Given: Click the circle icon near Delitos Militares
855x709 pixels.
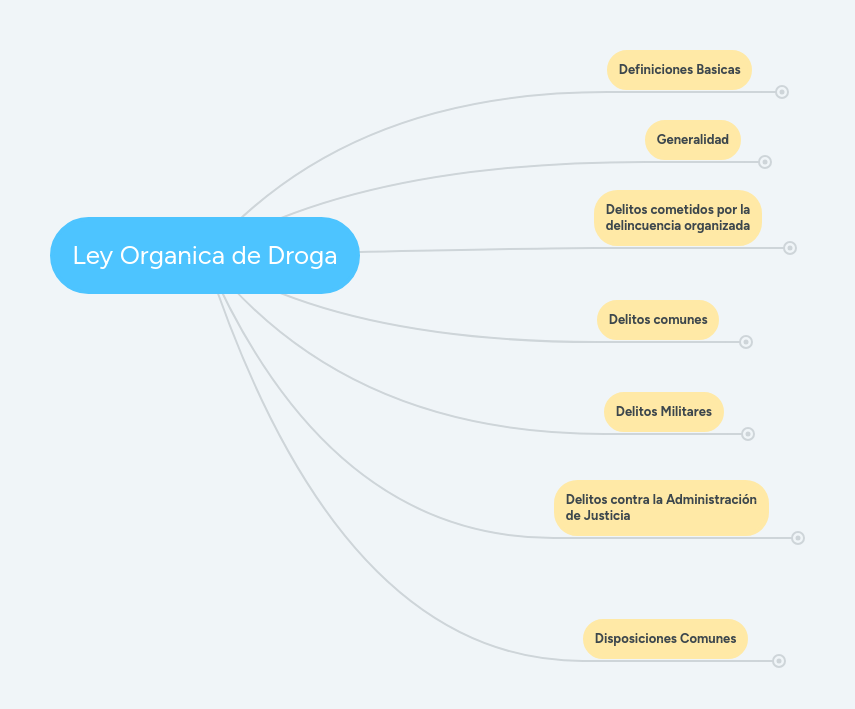Looking at the screenshot, I should point(747,433).
